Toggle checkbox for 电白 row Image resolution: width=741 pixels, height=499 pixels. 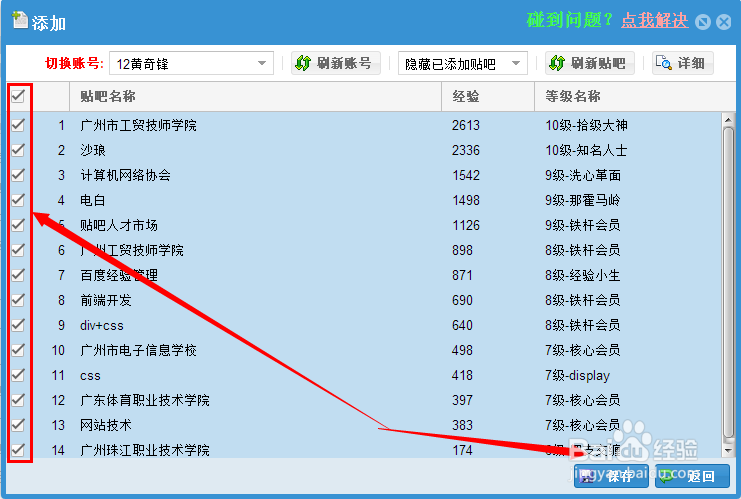[18, 200]
